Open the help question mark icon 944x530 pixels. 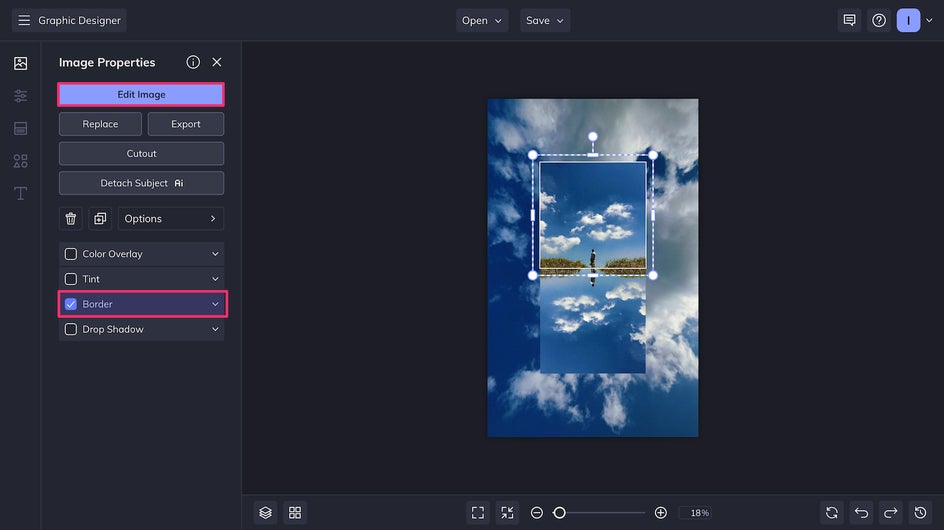tap(879, 20)
